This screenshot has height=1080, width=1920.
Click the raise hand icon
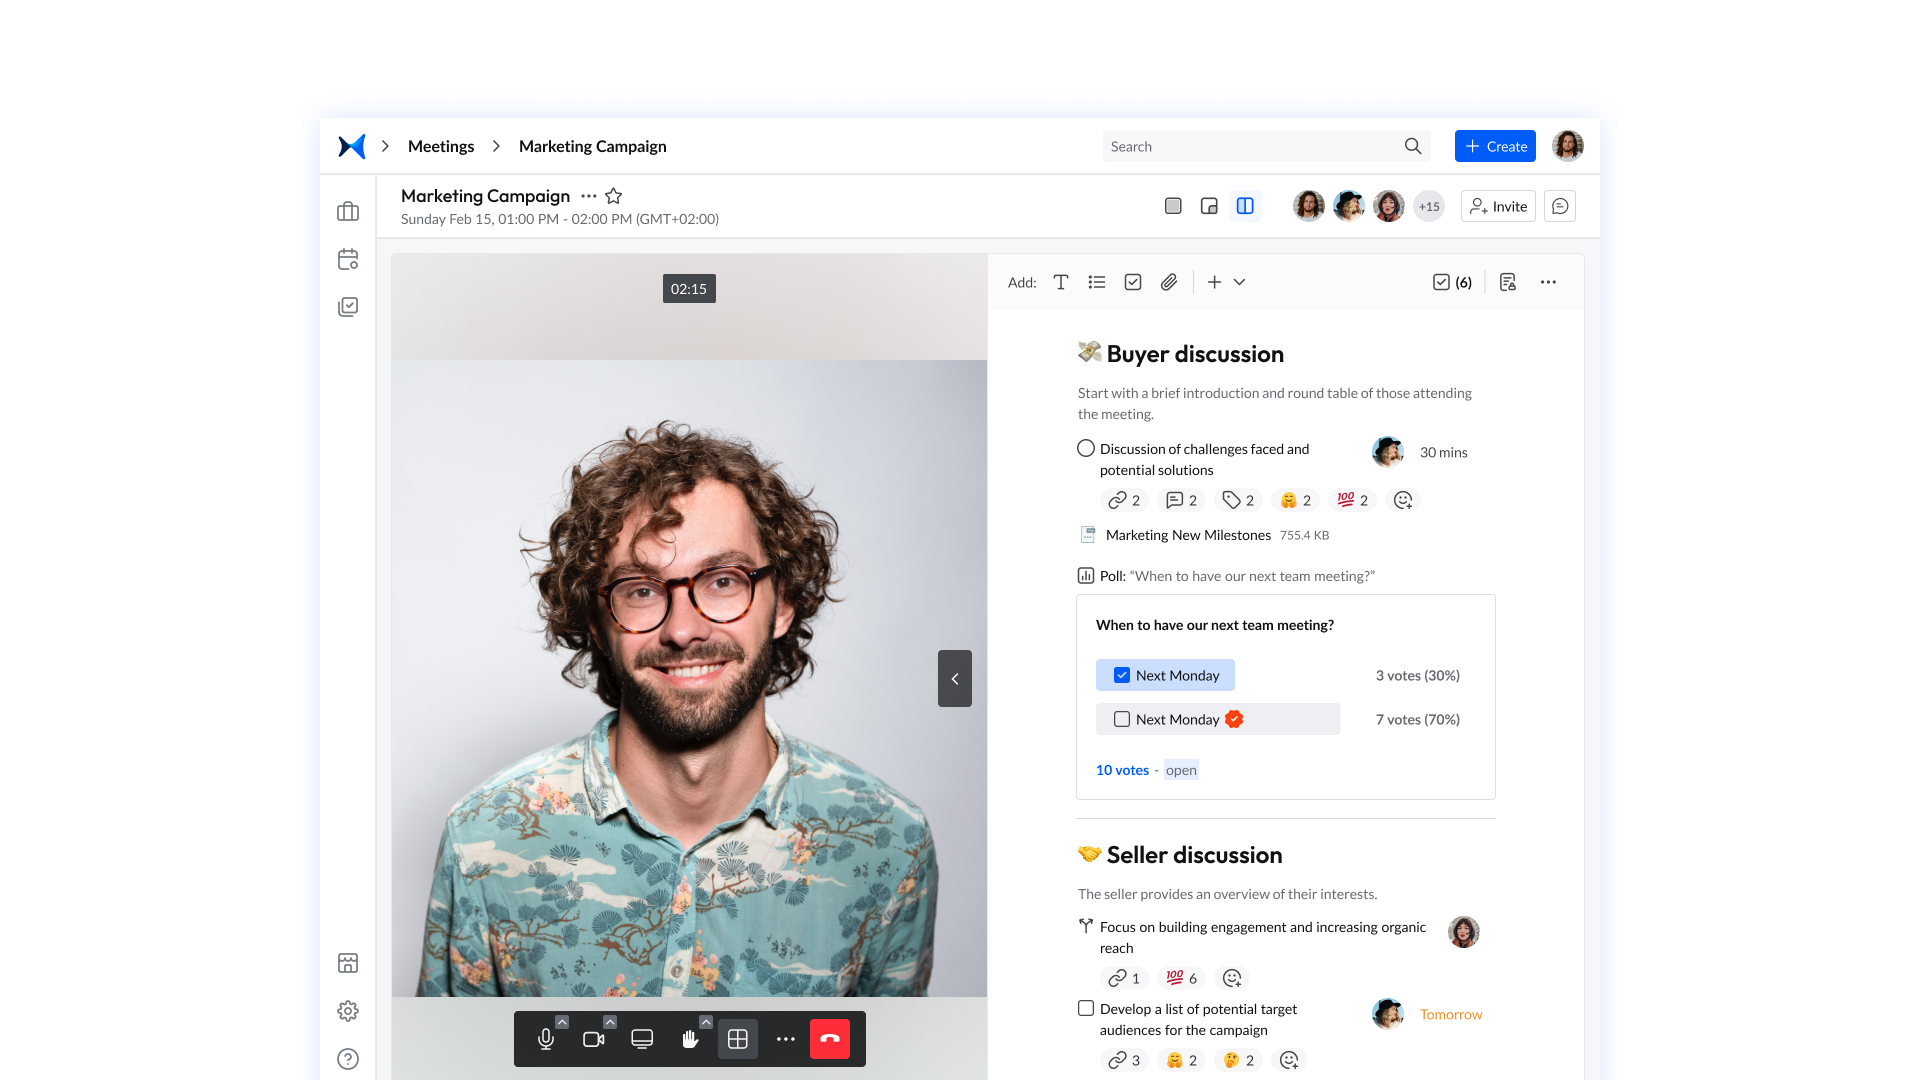(689, 1039)
